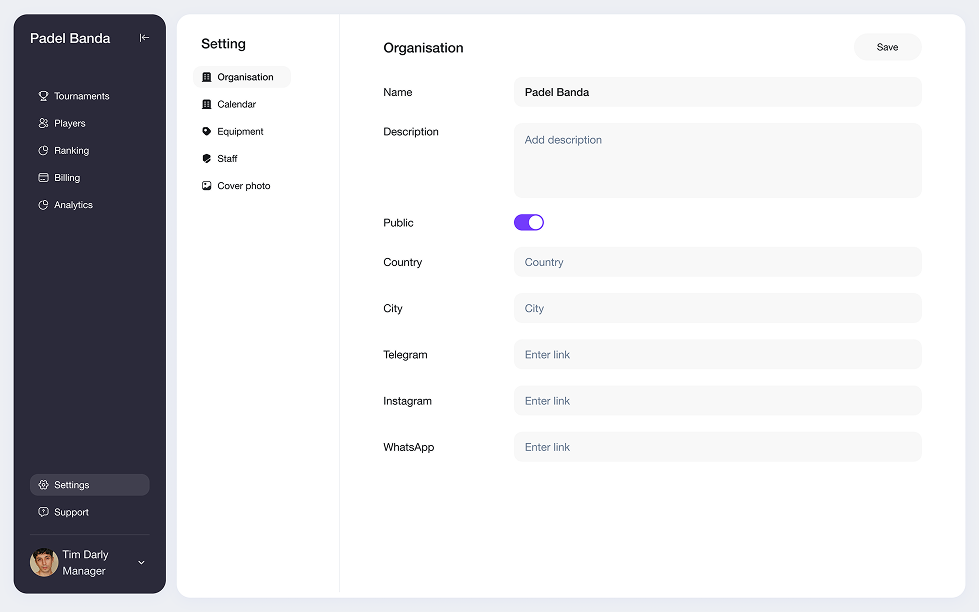Open the Country selection field
The height and width of the screenshot is (612, 979).
(x=717, y=262)
